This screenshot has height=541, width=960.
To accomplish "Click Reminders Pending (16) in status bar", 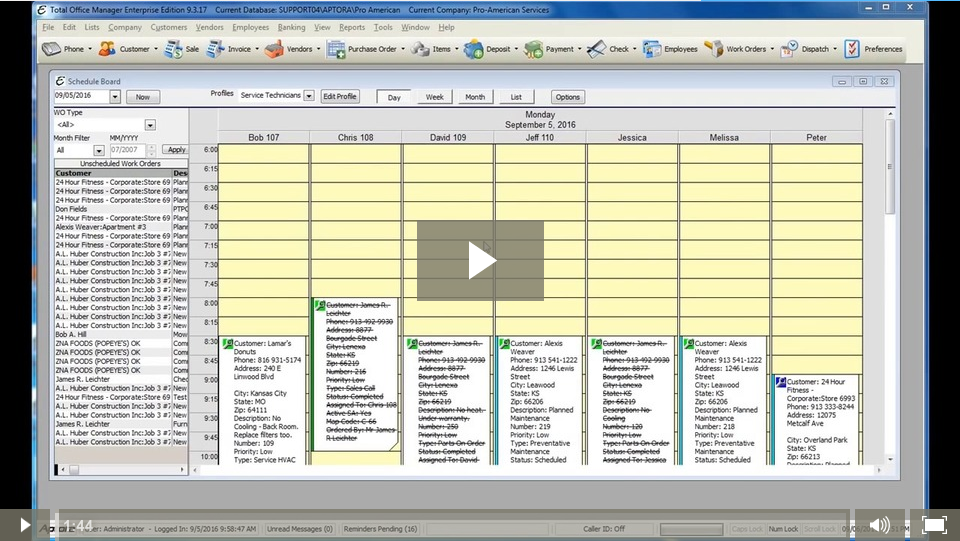I will click(380, 529).
